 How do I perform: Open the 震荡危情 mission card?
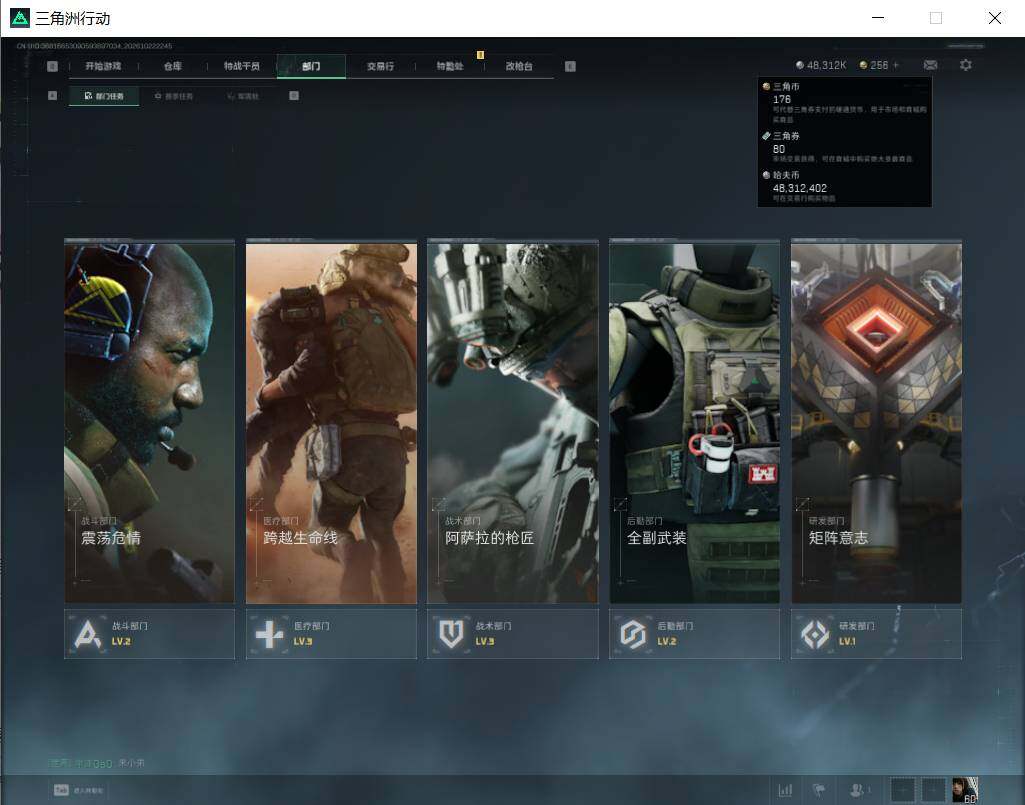coord(150,421)
